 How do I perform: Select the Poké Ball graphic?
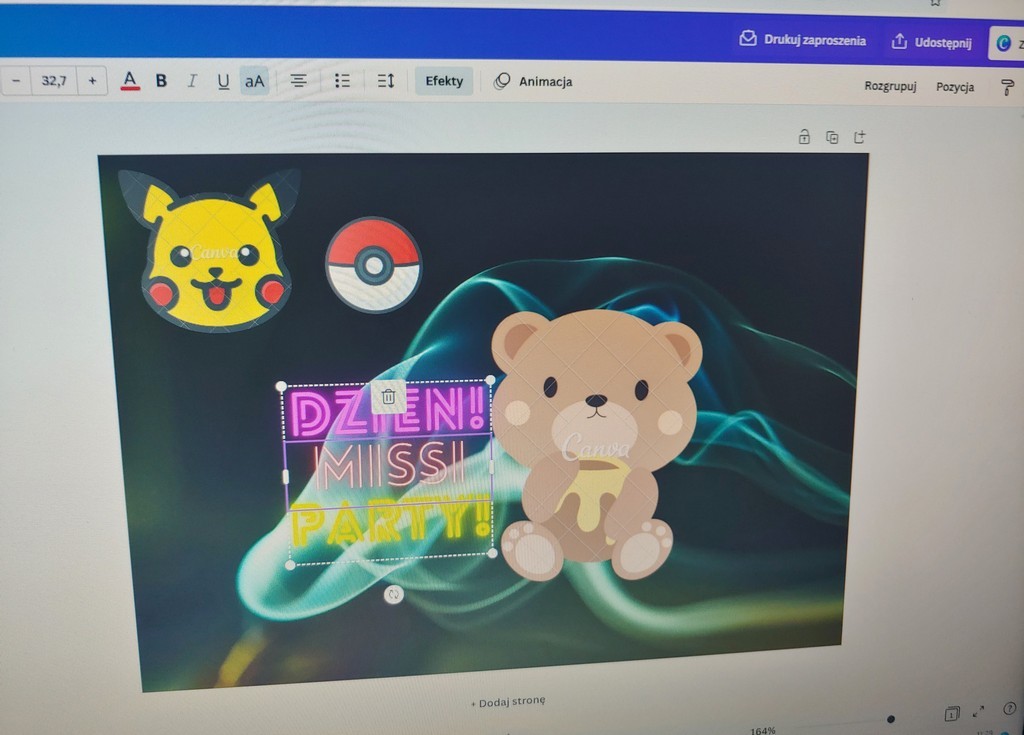(x=374, y=265)
